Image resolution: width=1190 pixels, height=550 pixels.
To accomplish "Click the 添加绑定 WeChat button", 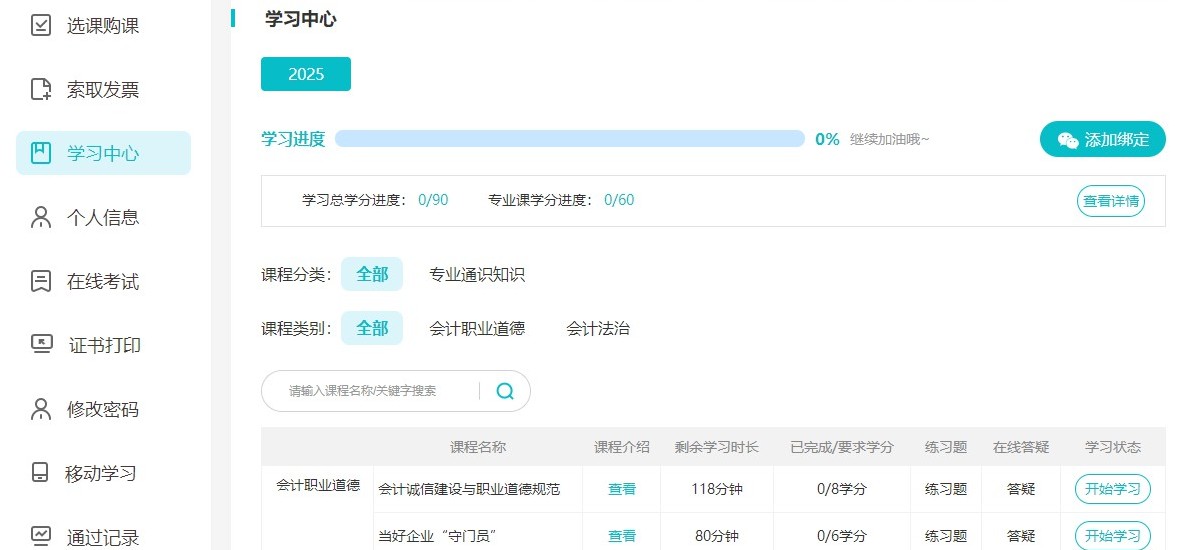I will [1102, 140].
